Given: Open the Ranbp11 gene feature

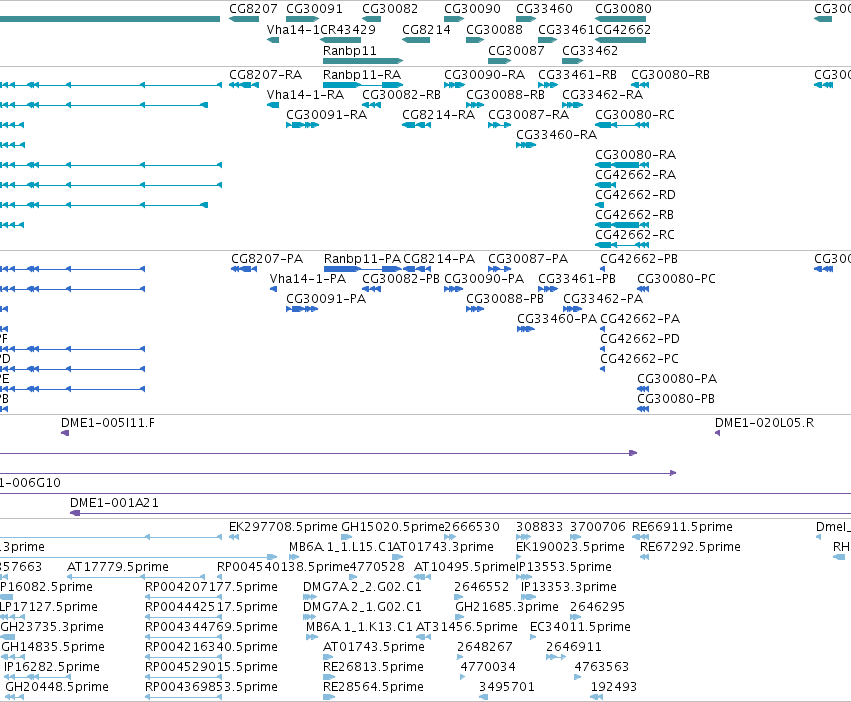Looking at the screenshot, I should 363,61.
